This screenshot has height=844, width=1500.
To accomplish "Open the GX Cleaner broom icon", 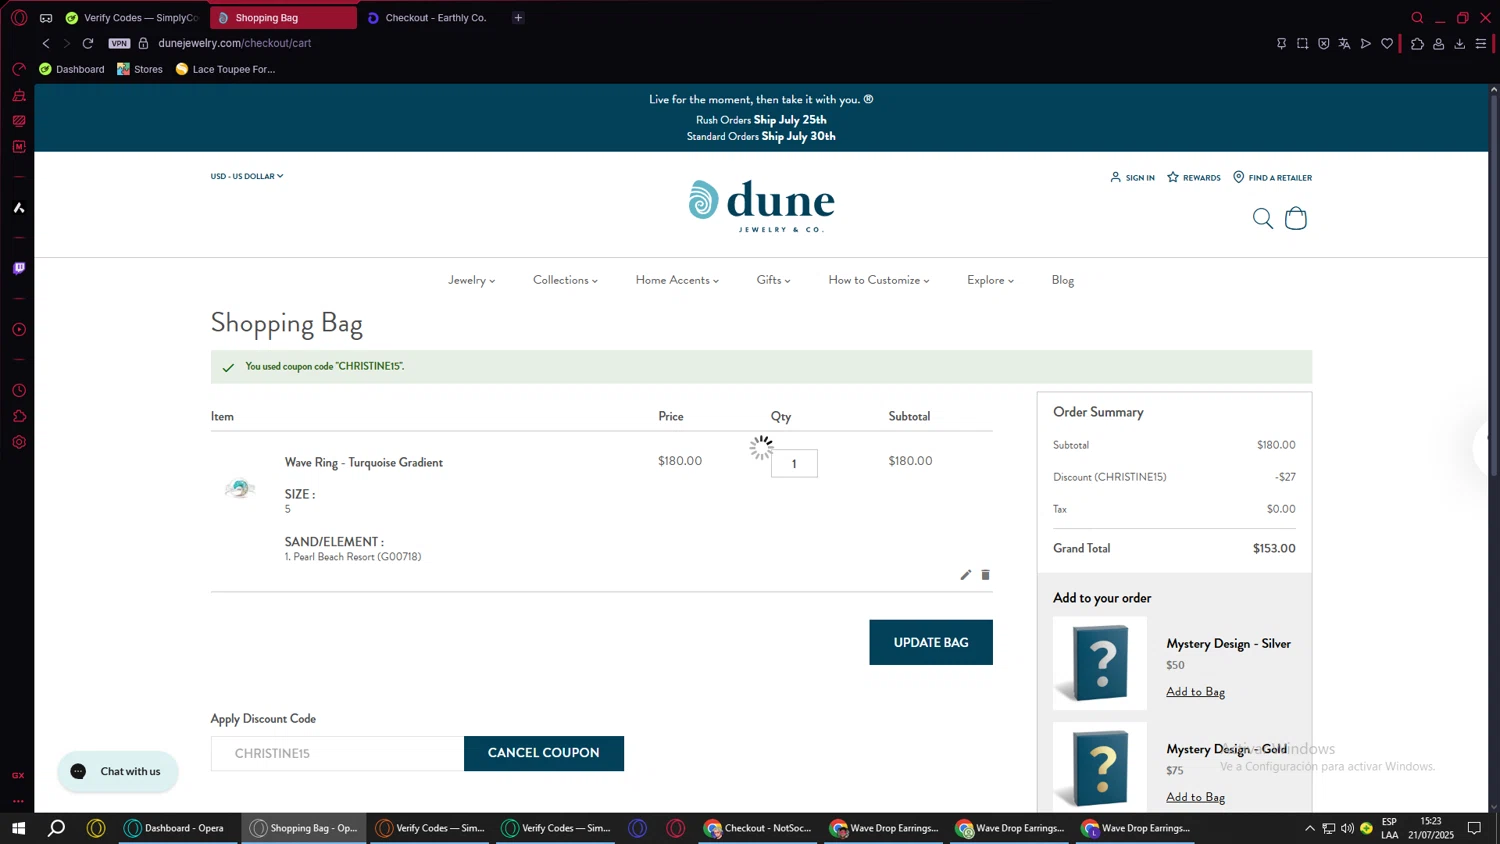I will [x=19, y=95].
